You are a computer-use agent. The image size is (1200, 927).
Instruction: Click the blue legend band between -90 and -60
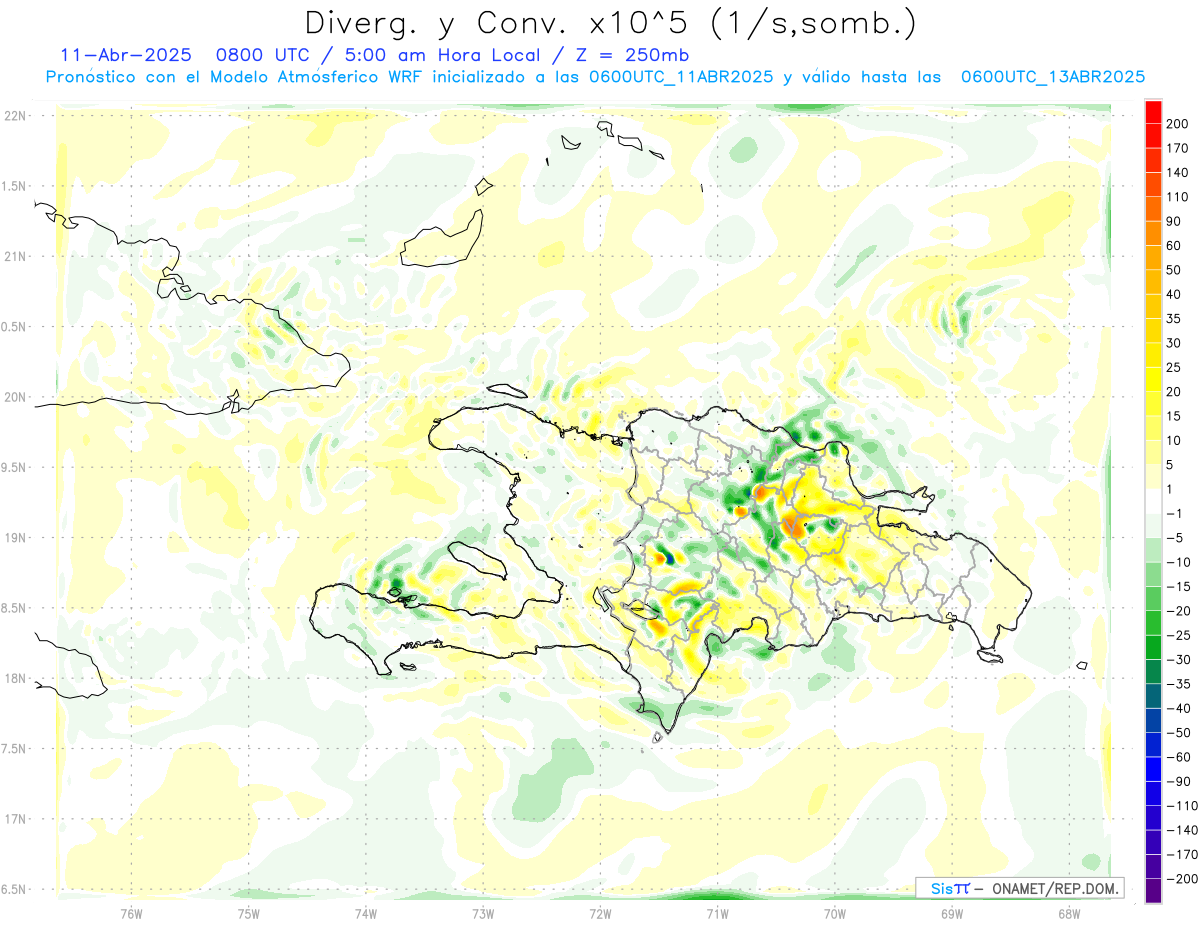click(1153, 770)
